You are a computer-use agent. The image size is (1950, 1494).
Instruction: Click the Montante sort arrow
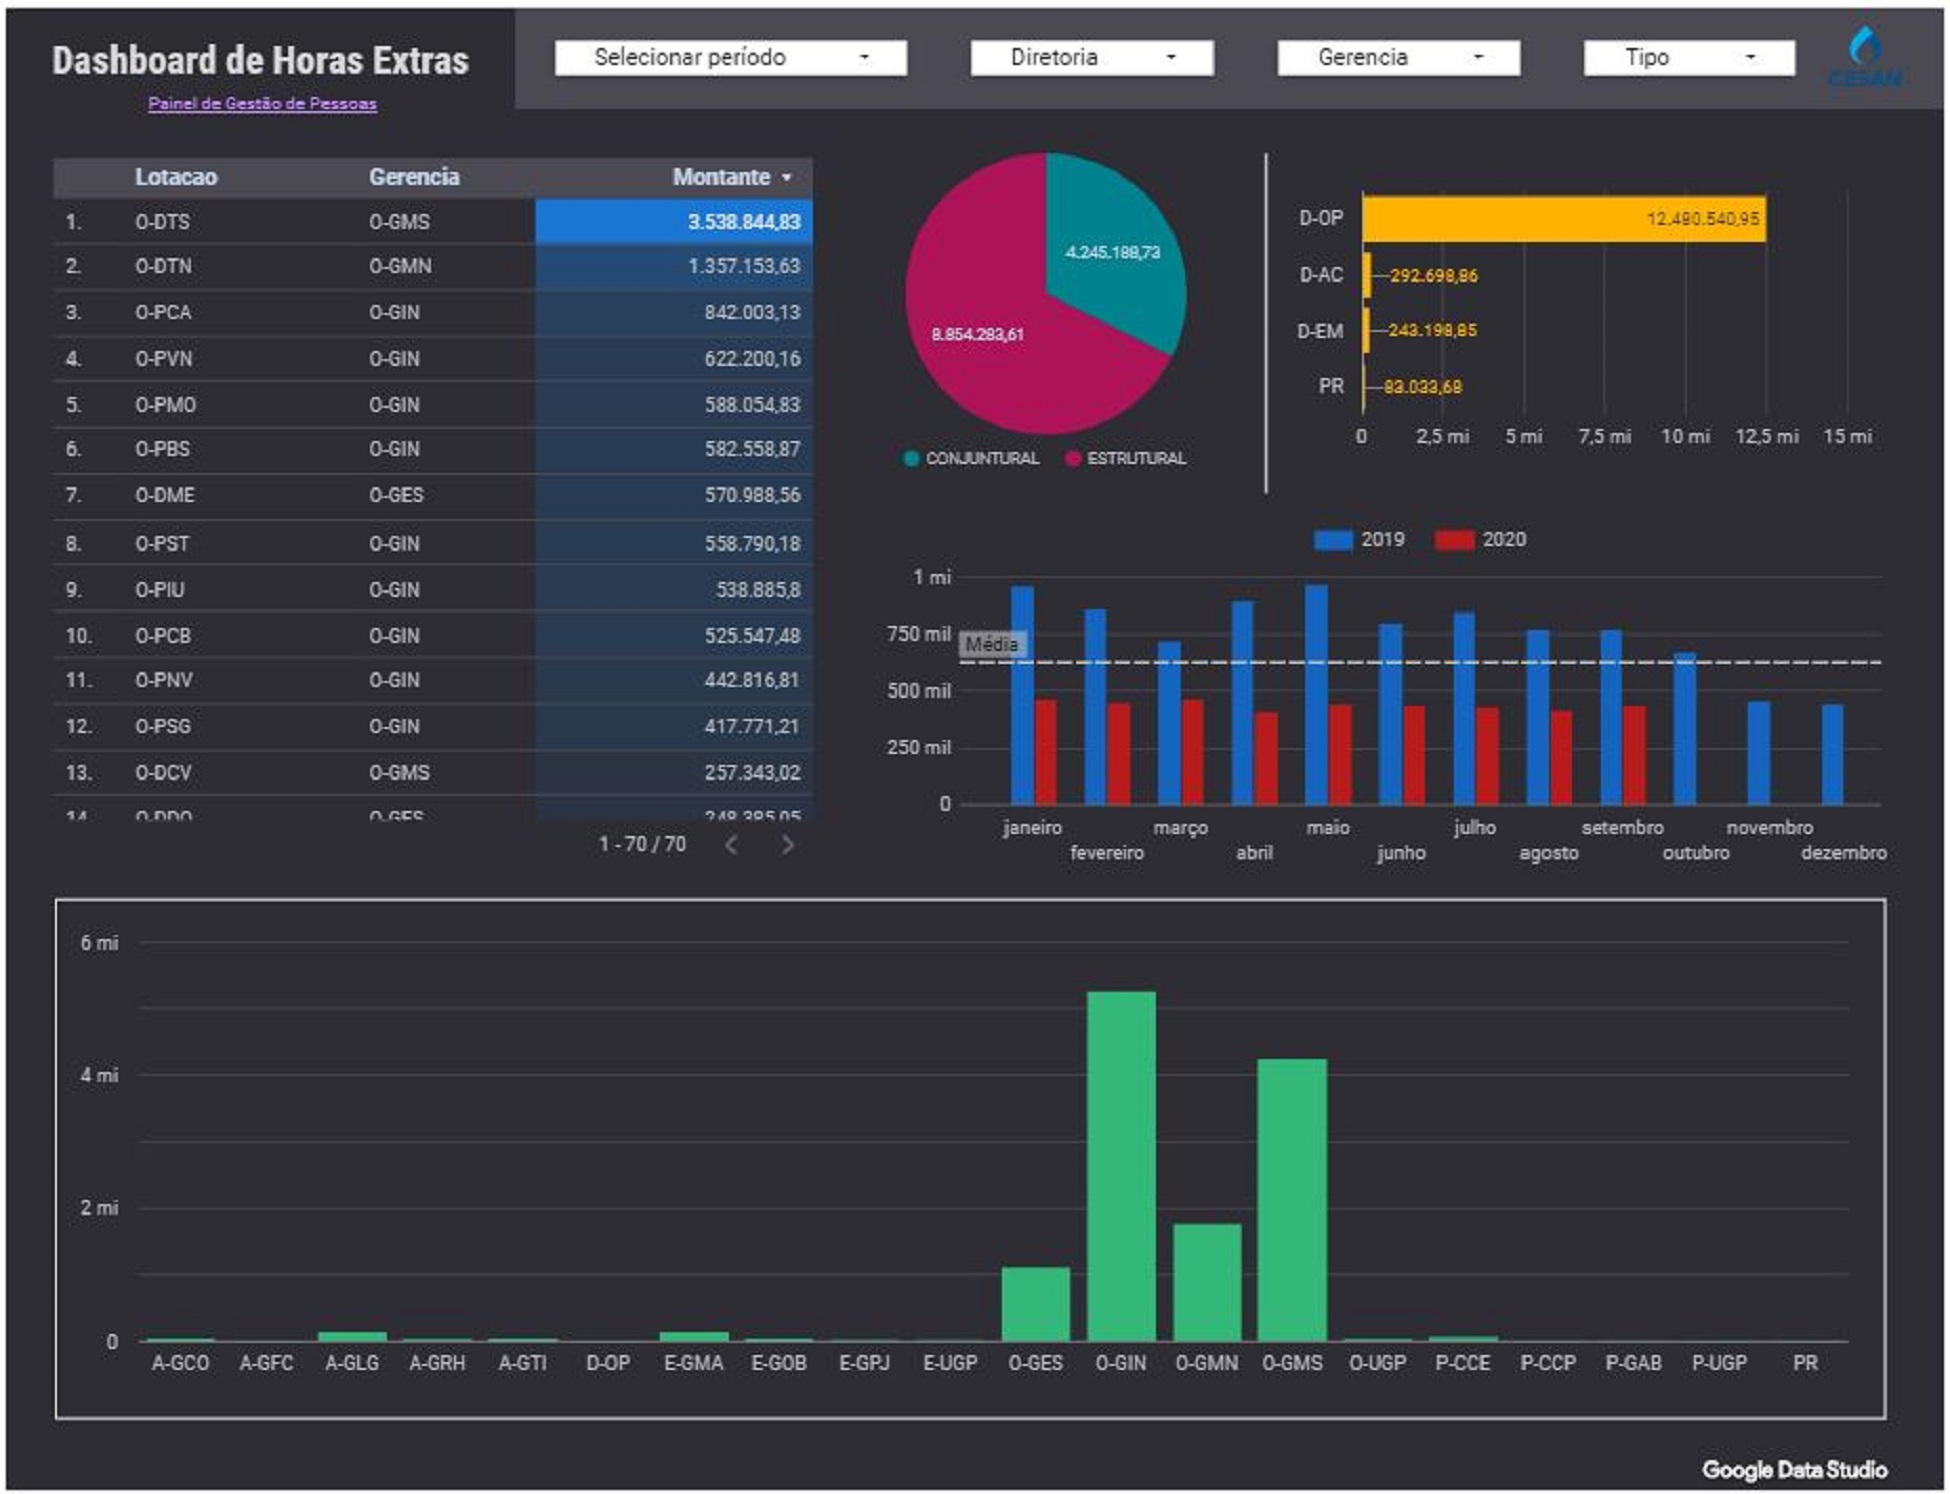coord(787,179)
